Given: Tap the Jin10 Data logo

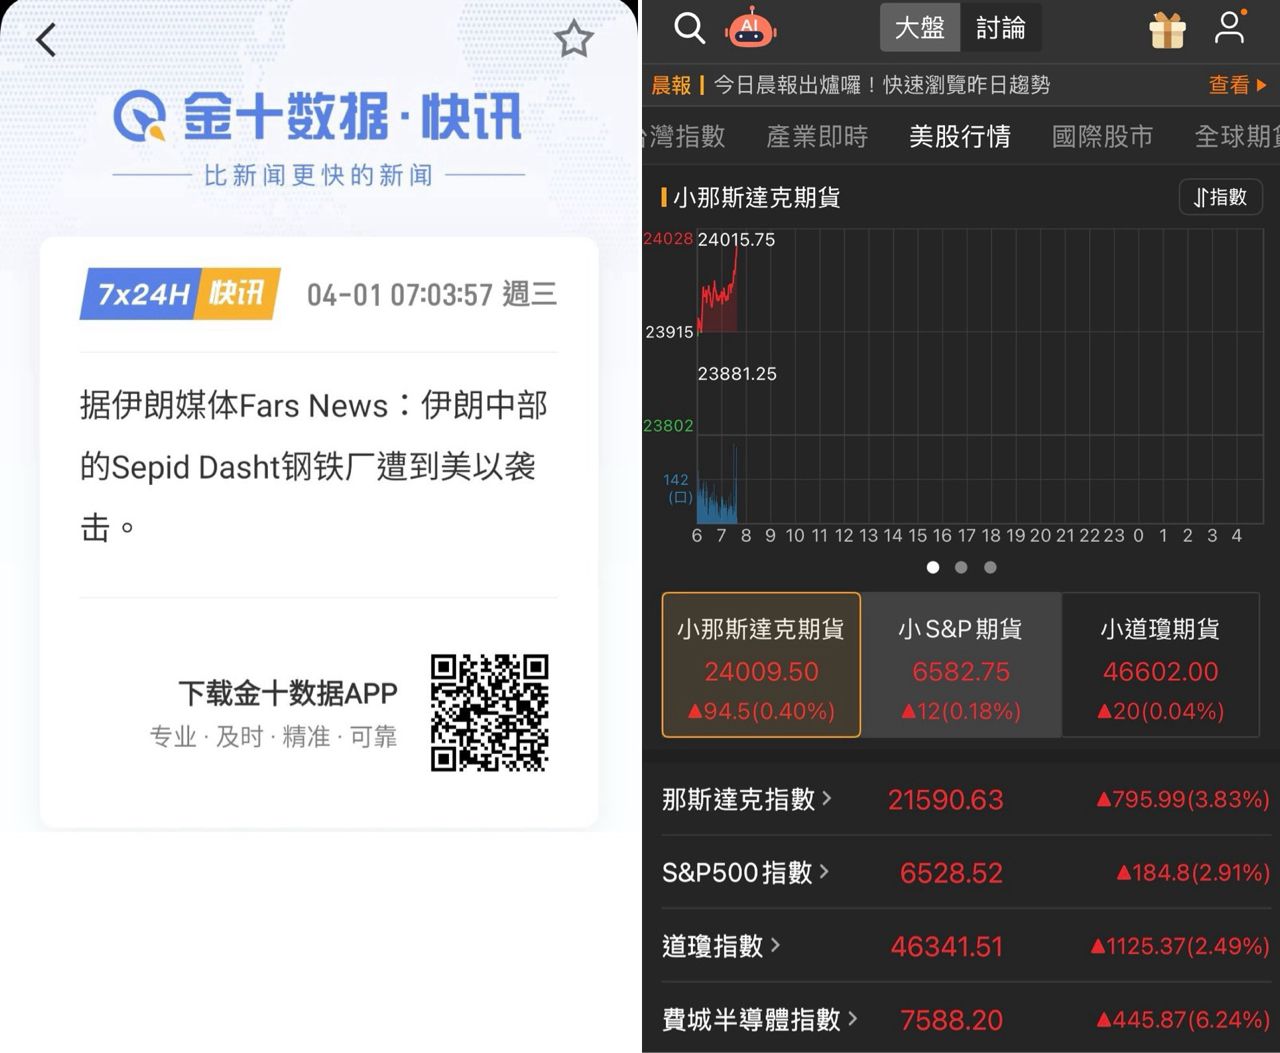Looking at the screenshot, I should (x=318, y=116).
